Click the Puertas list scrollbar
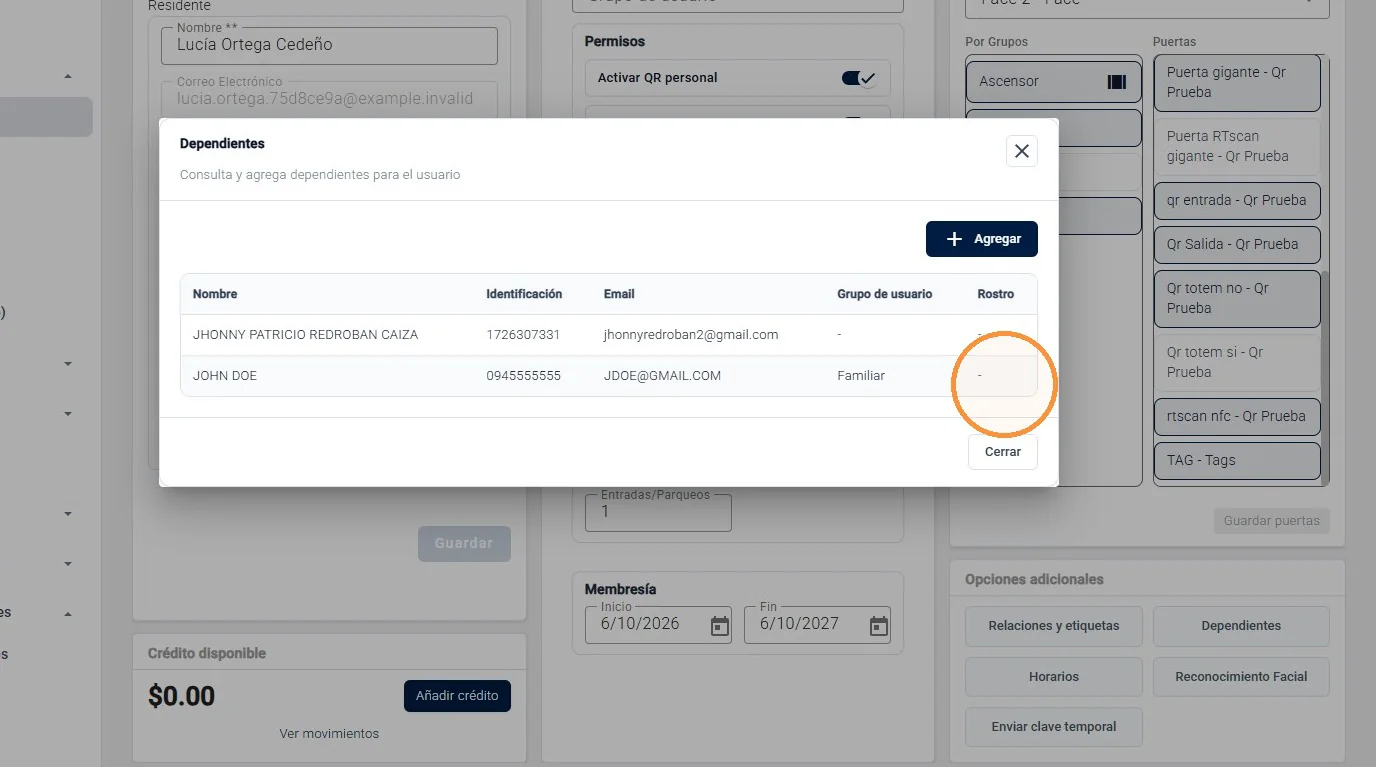 click(x=1325, y=378)
